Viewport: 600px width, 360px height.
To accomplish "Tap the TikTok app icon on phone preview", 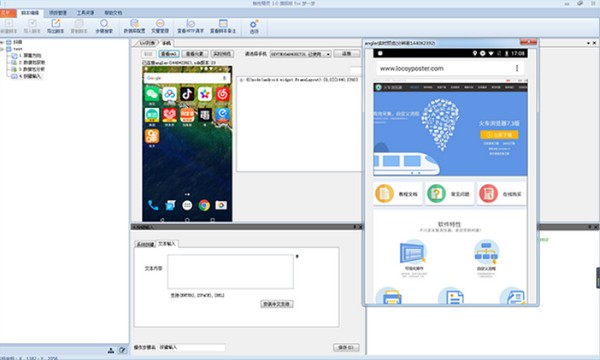I will tap(187, 94).
